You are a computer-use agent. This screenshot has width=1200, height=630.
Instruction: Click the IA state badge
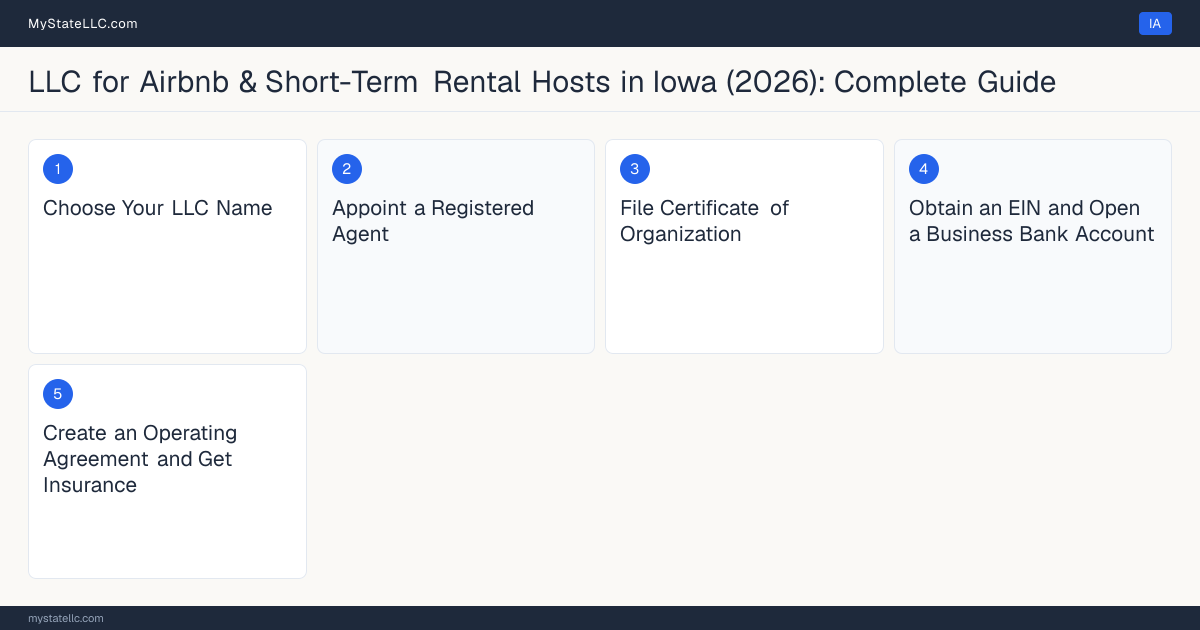pyautogui.click(x=1155, y=23)
